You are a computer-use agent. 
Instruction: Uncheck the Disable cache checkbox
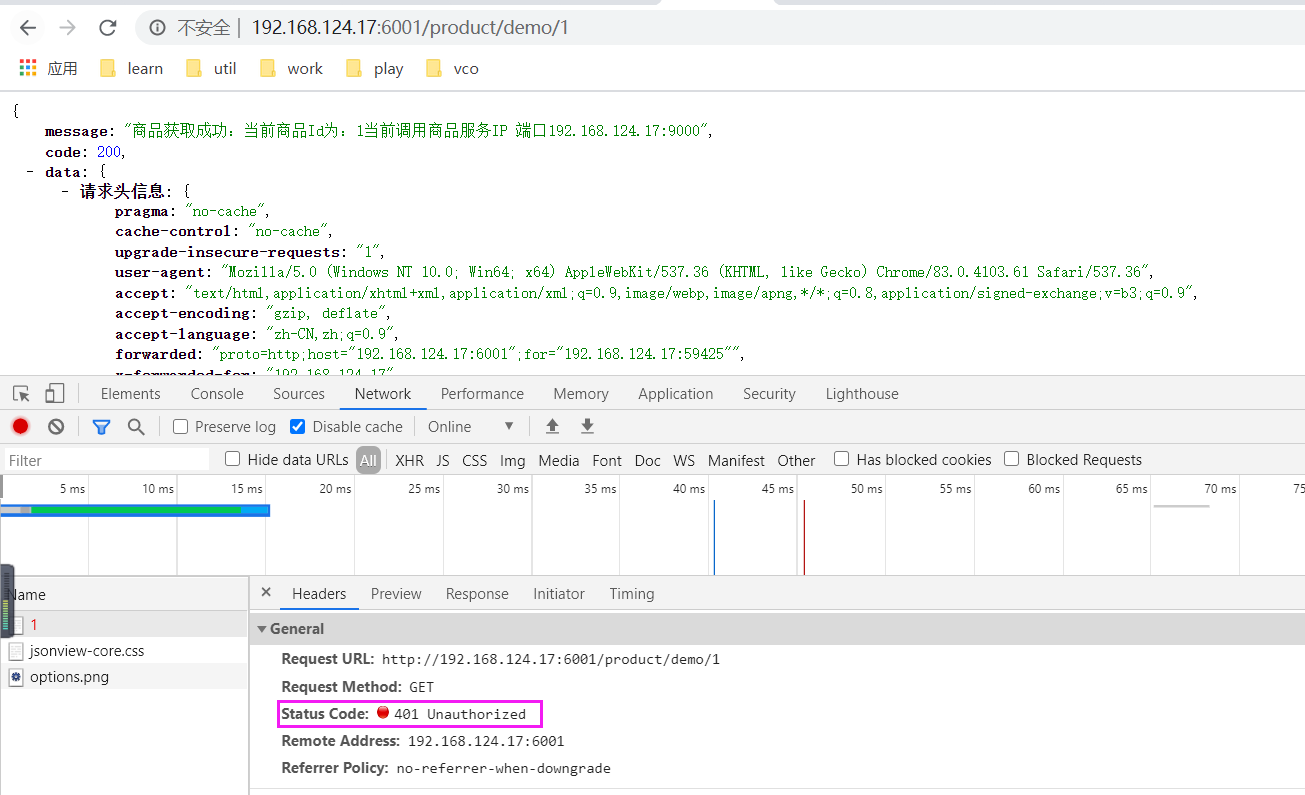click(297, 426)
